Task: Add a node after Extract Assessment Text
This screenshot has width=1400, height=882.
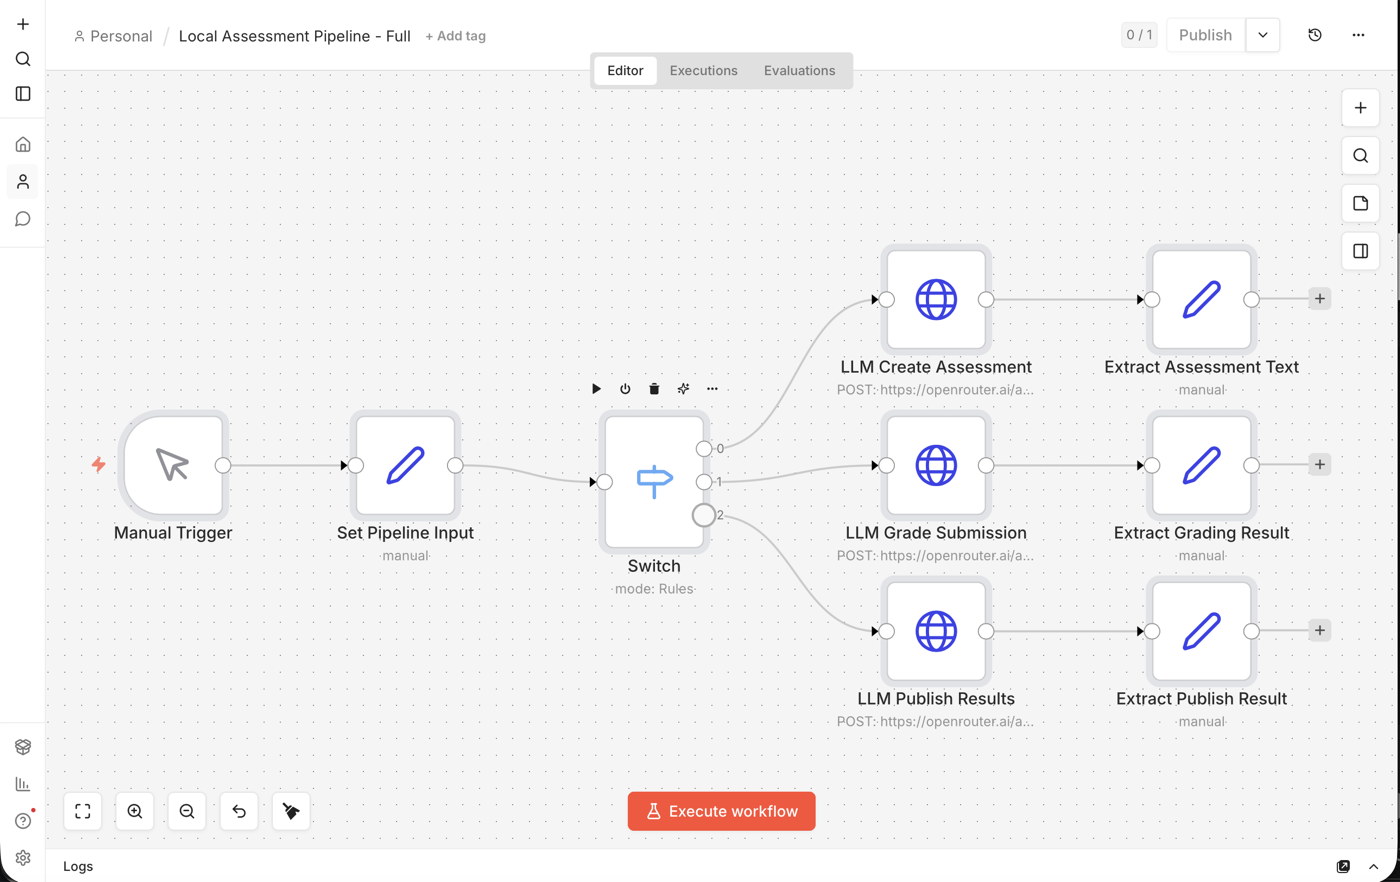Action: tap(1320, 299)
